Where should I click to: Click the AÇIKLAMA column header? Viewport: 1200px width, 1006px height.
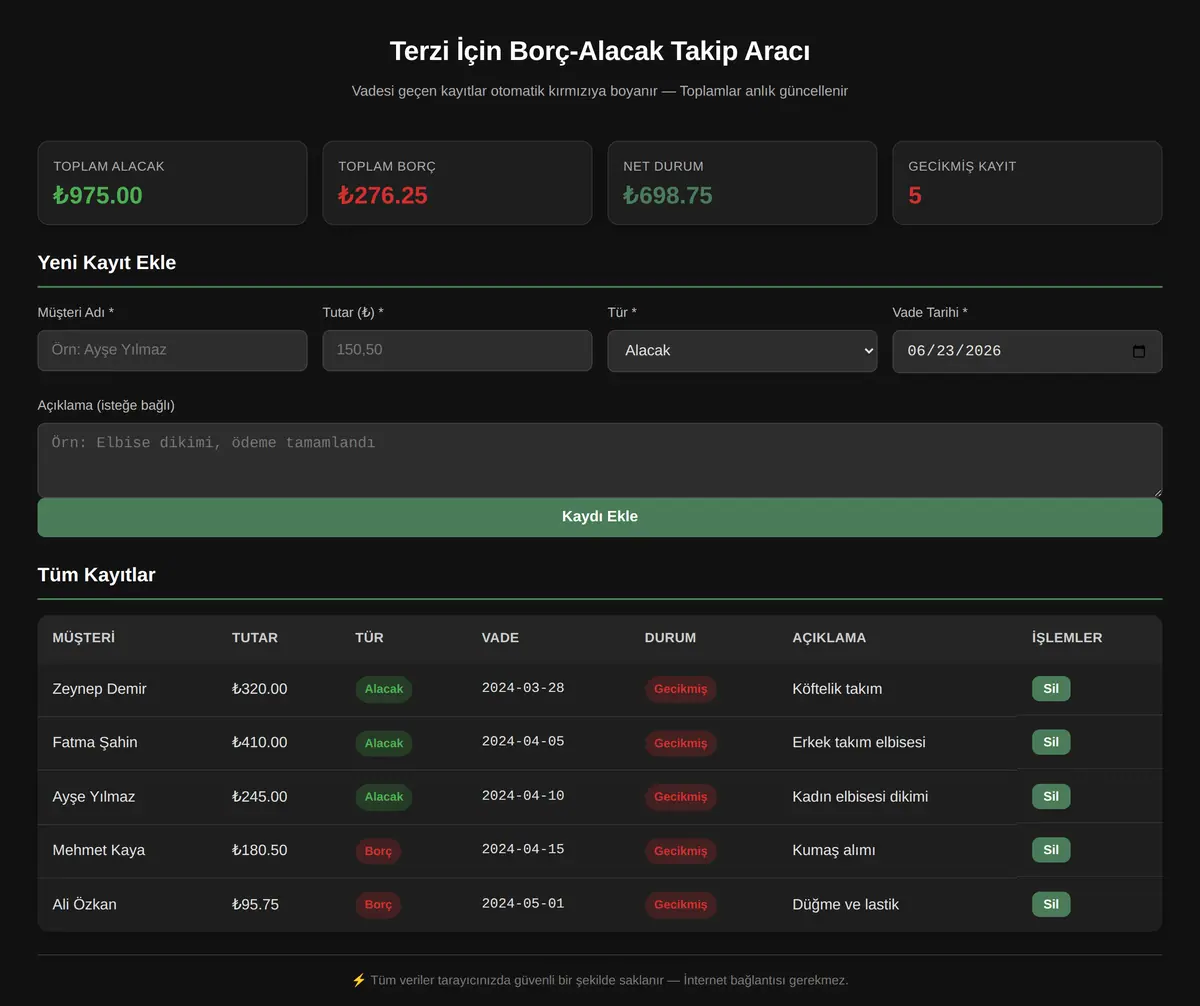click(x=829, y=638)
